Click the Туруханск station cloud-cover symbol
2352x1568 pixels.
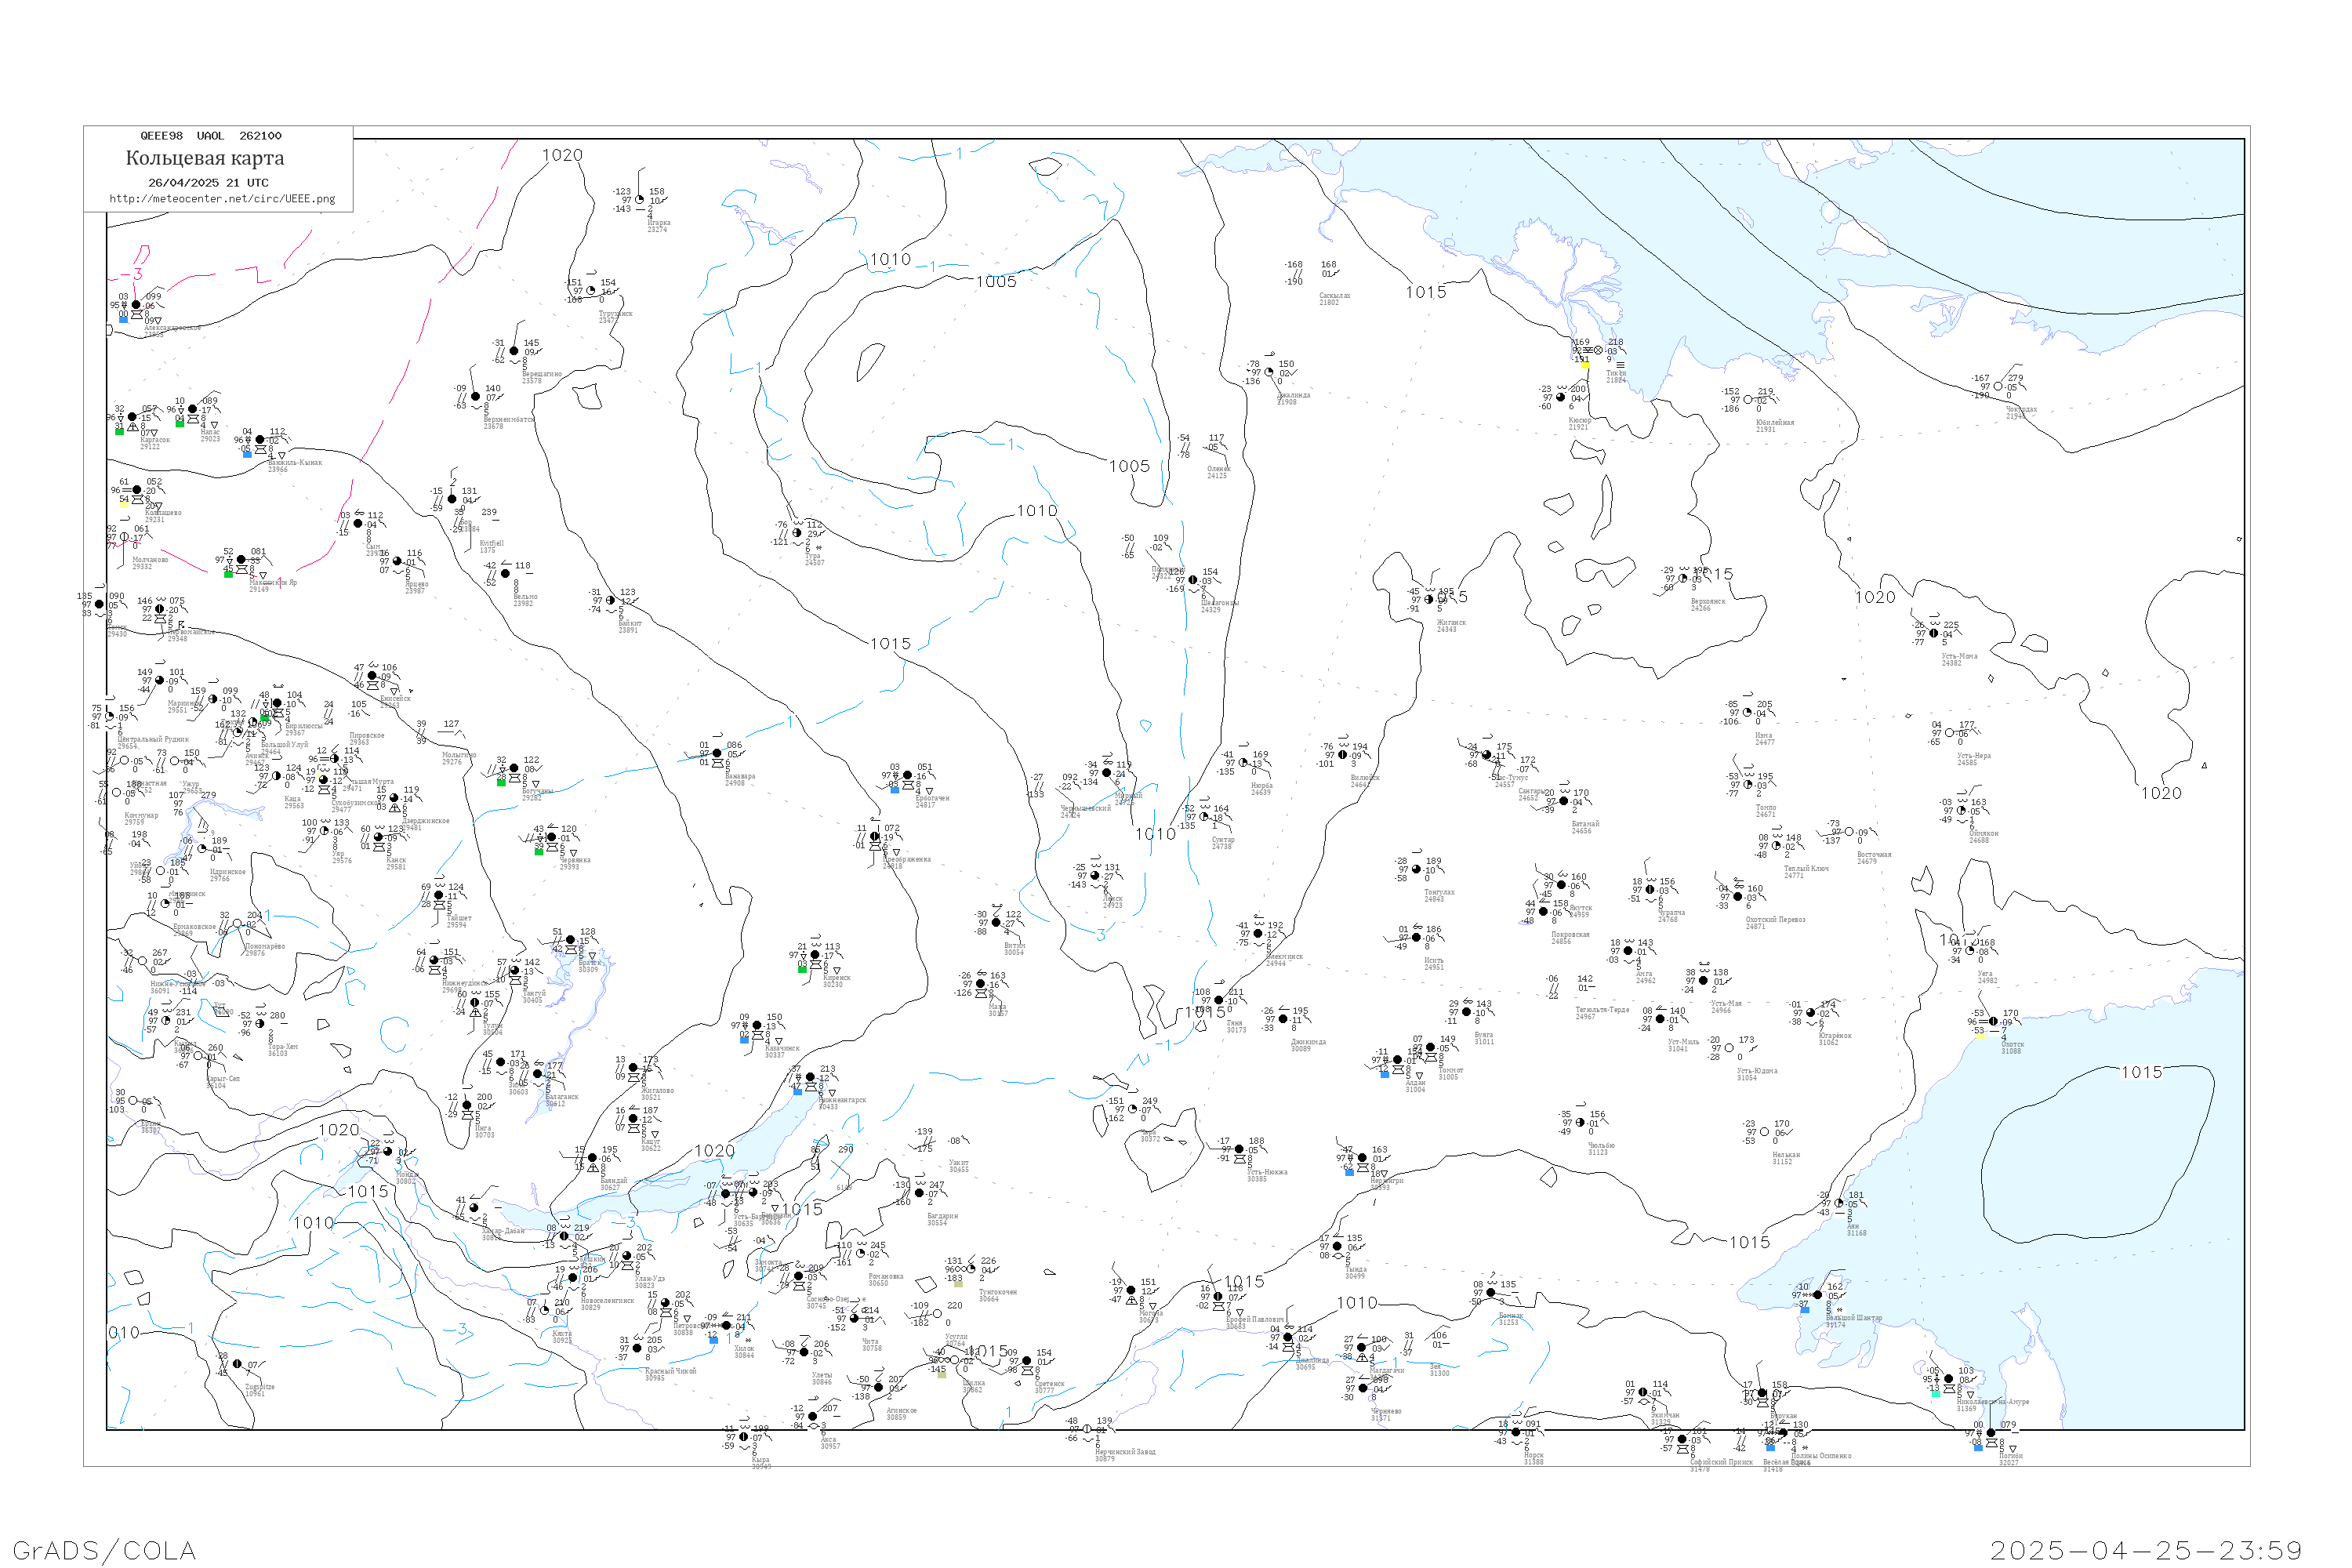pyautogui.click(x=591, y=291)
